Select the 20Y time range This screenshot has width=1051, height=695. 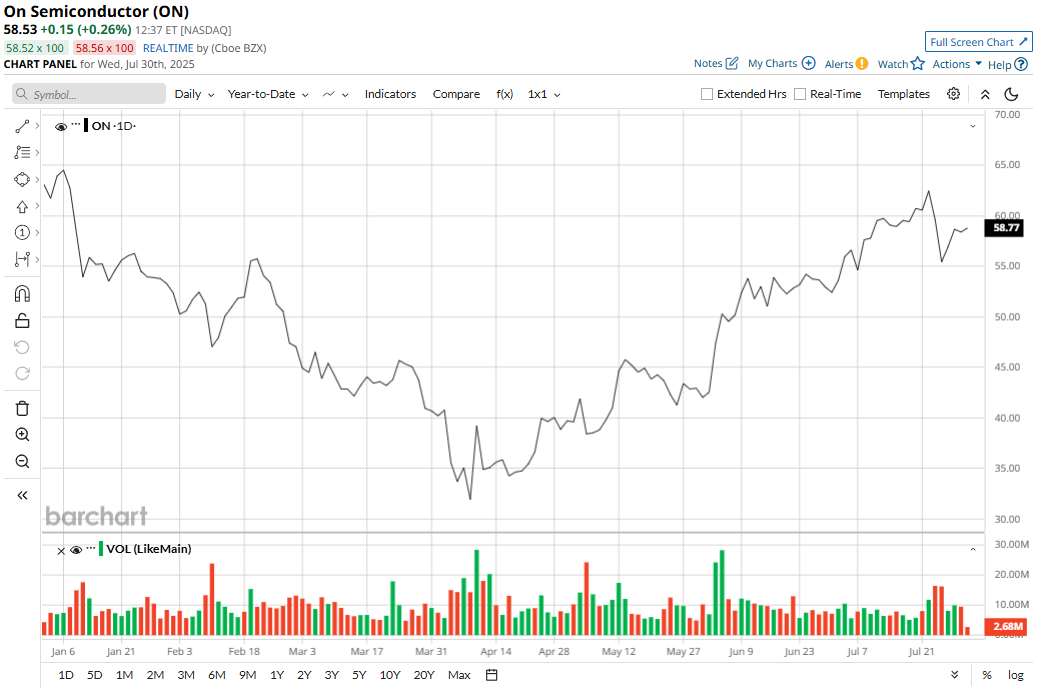pyautogui.click(x=424, y=675)
